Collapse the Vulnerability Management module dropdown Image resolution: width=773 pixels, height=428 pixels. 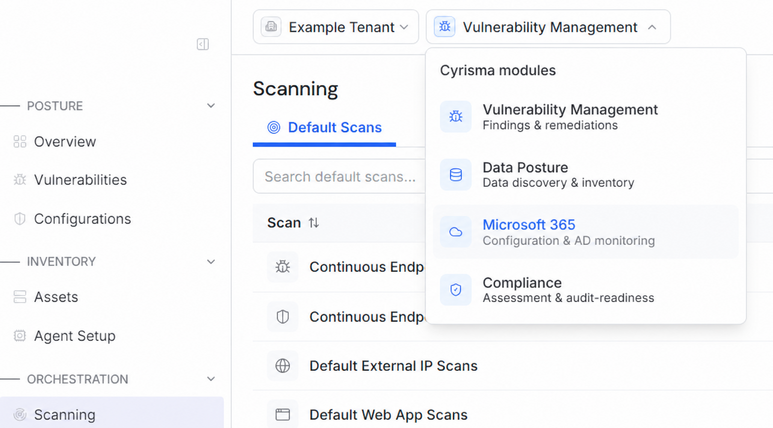[x=548, y=27]
